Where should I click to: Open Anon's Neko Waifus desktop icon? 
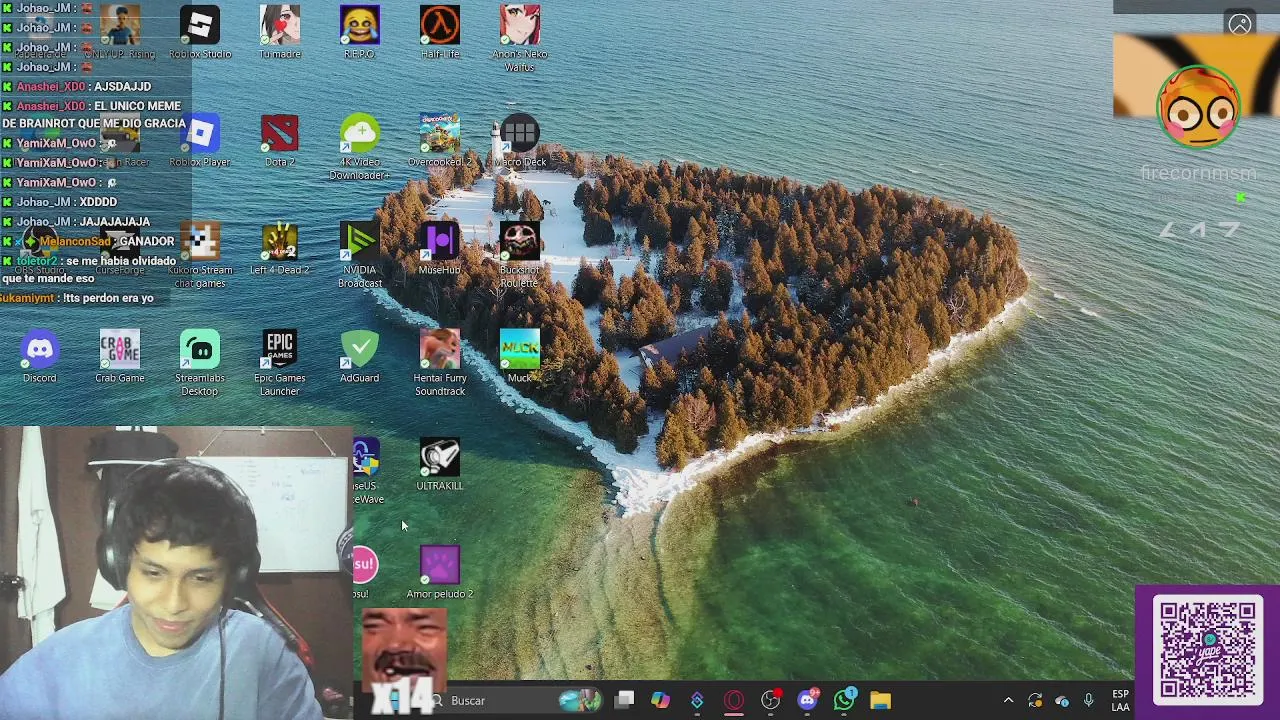pyautogui.click(x=520, y=38)
